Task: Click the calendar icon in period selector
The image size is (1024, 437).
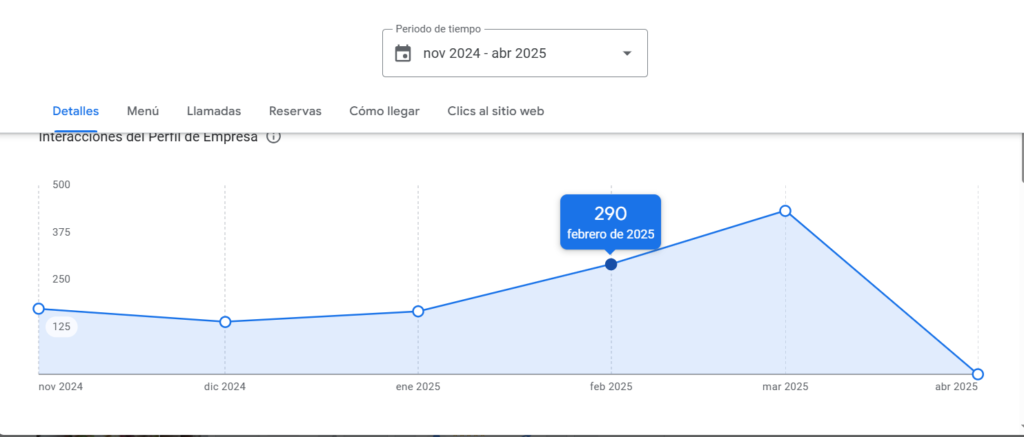Action: [x=403, y=53]
